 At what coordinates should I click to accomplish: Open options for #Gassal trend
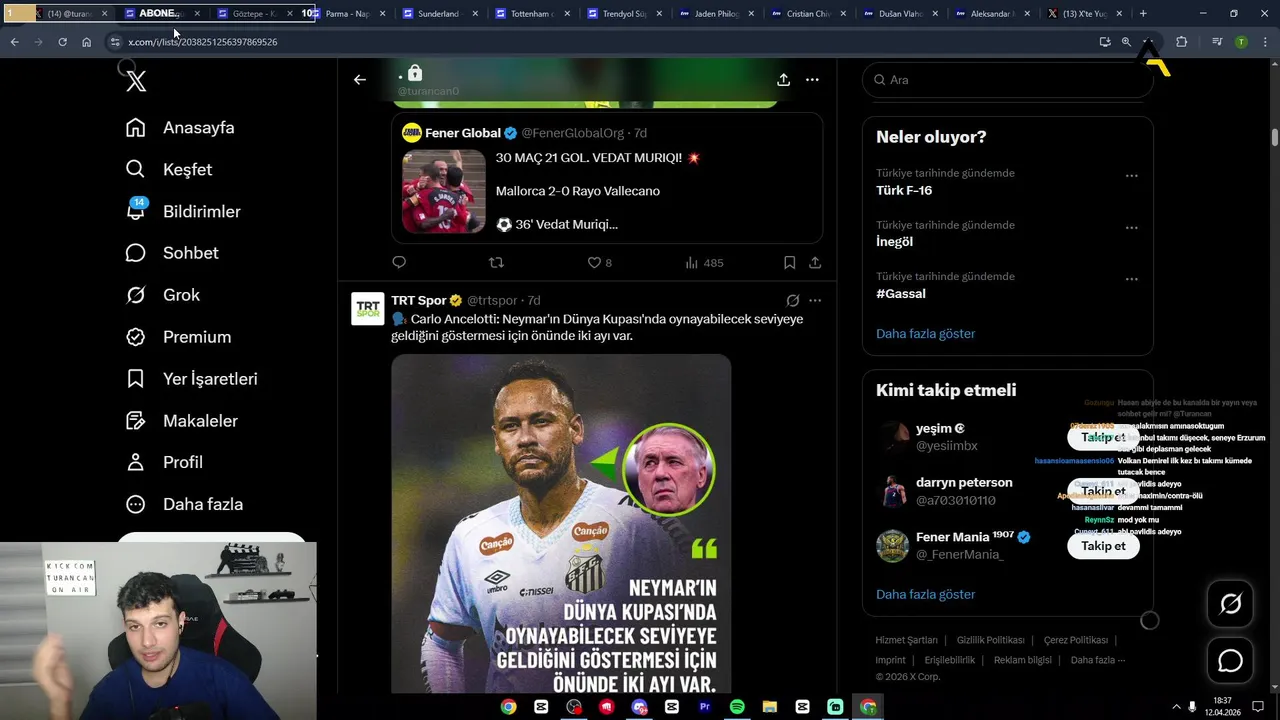pyautogui.click(x=1131, y=280)
